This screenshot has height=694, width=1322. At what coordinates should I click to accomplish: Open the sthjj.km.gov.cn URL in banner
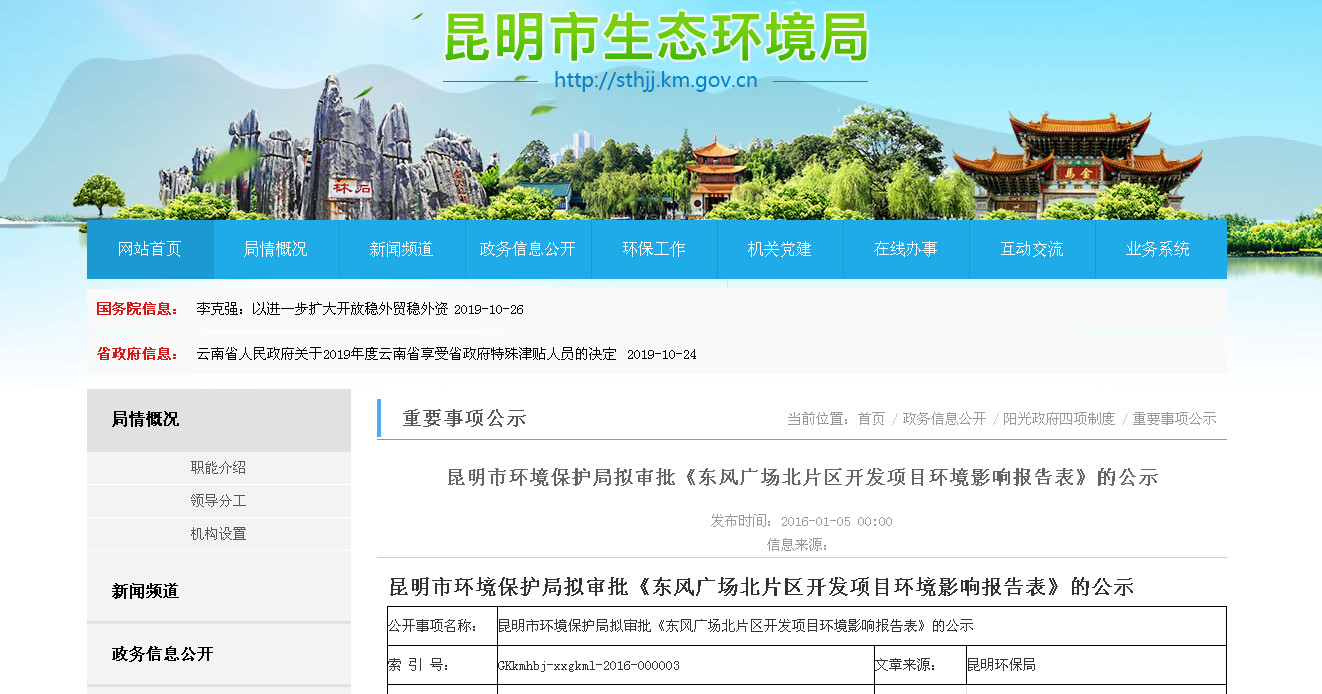(x=655, y=81)
